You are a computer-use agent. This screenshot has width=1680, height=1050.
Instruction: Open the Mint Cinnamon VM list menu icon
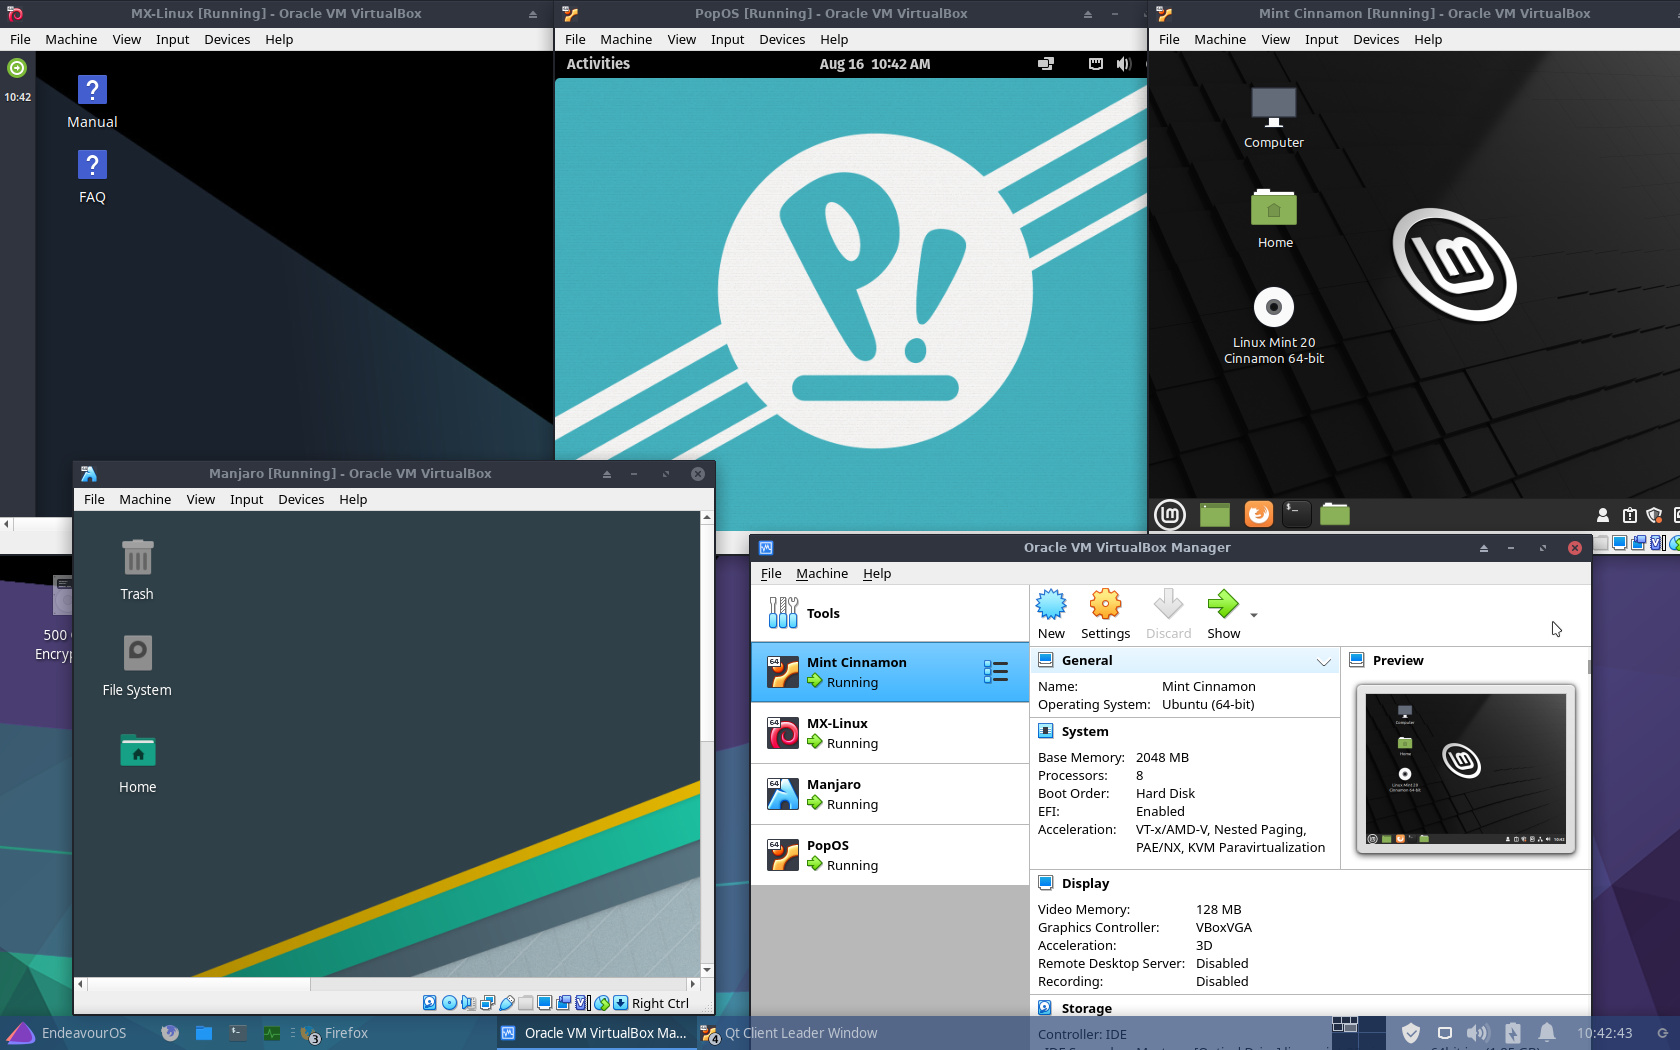[x=996, y=672]
